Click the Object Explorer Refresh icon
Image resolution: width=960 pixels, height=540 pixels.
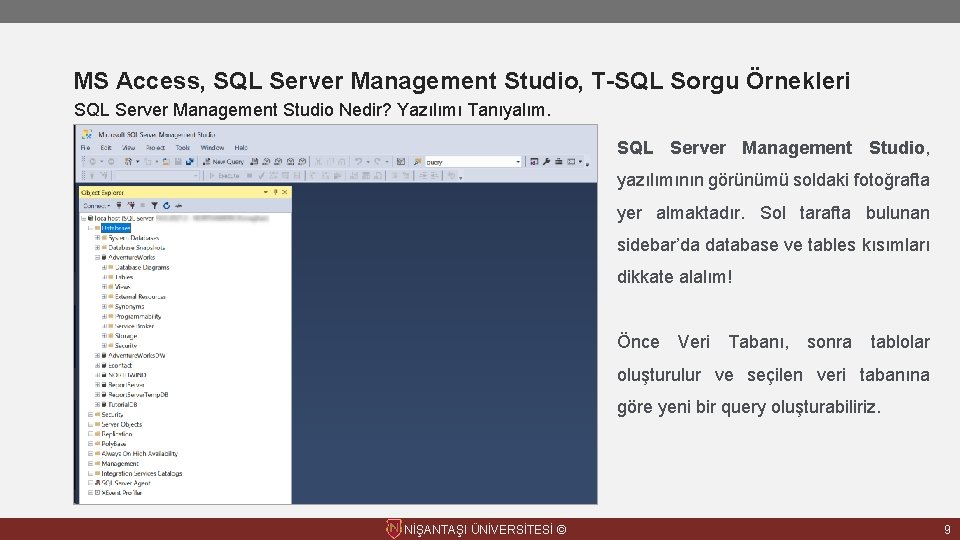pyautogui.click(x=166, y=206)
